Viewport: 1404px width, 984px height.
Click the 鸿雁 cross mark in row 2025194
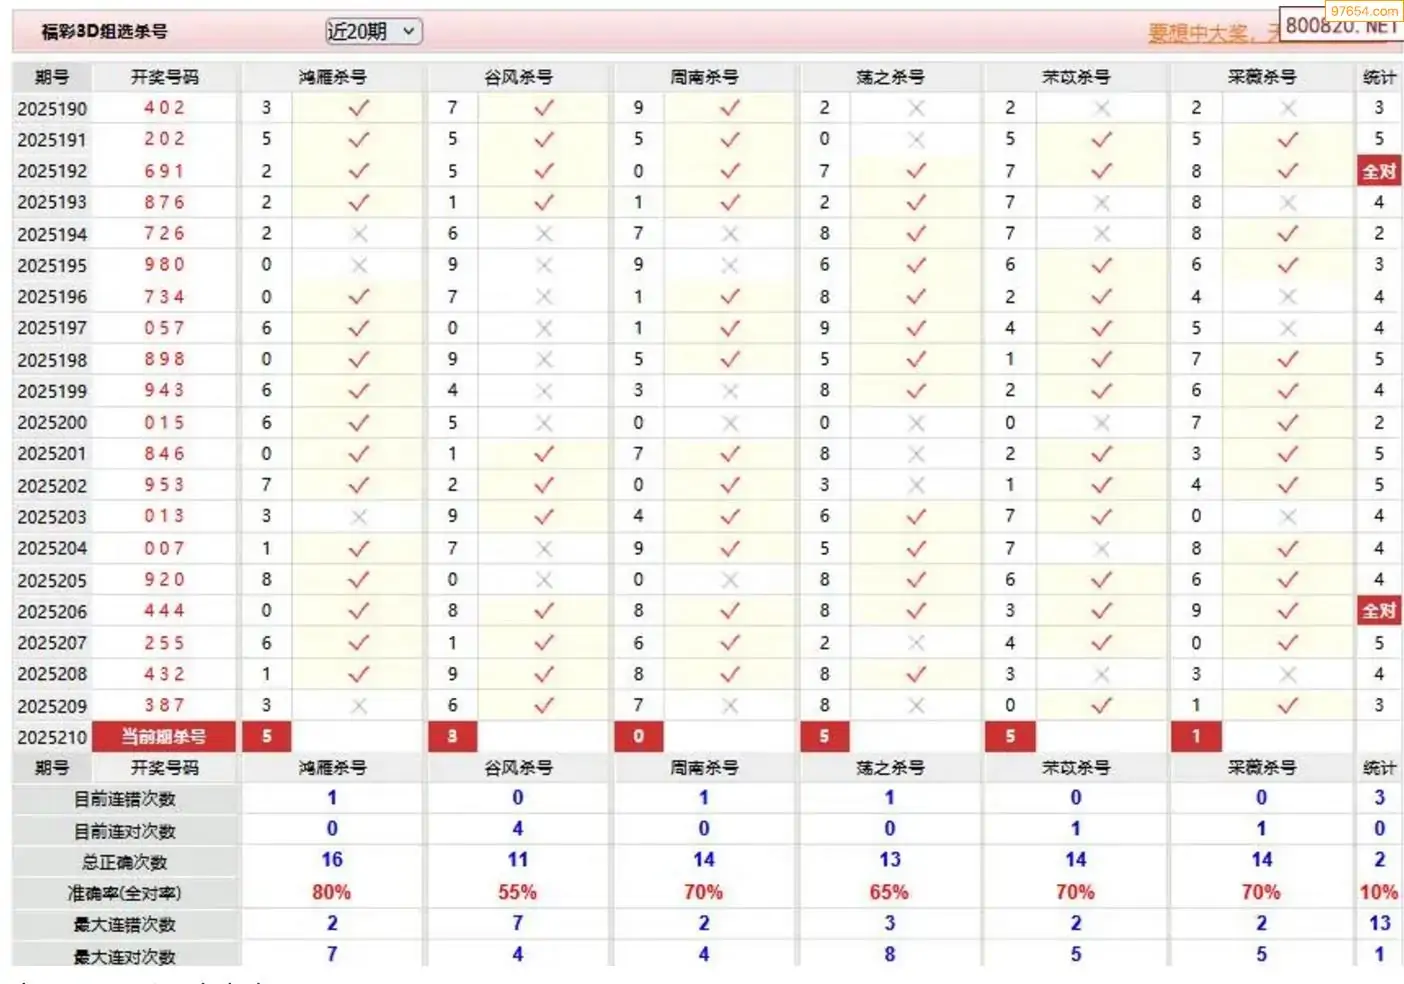click(358, 234)
